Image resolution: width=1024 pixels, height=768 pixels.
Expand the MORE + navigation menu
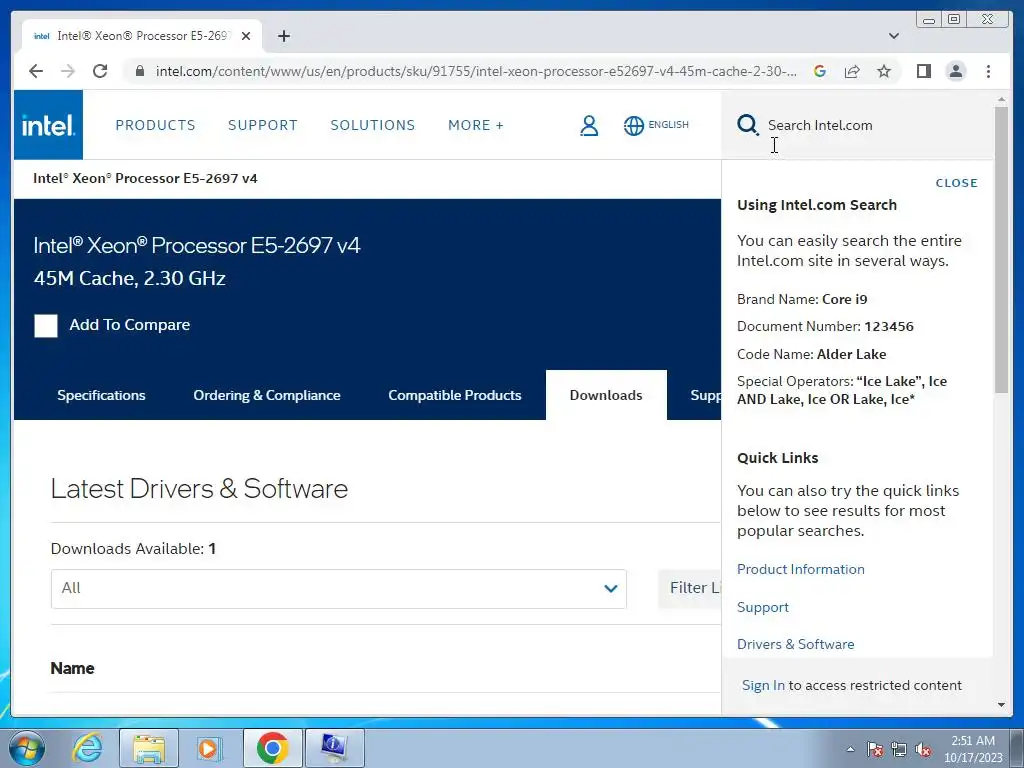475,125
